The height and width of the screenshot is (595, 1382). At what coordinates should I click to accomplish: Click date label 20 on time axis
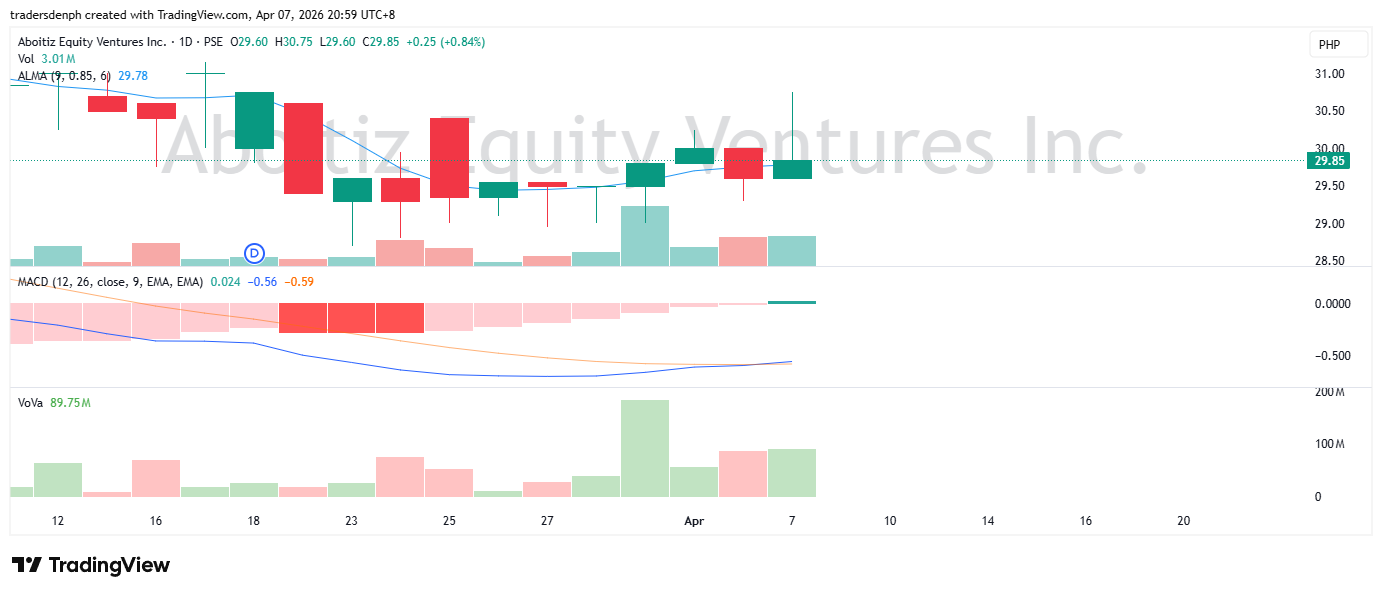pyautogui.click(x=1184, y=521)
